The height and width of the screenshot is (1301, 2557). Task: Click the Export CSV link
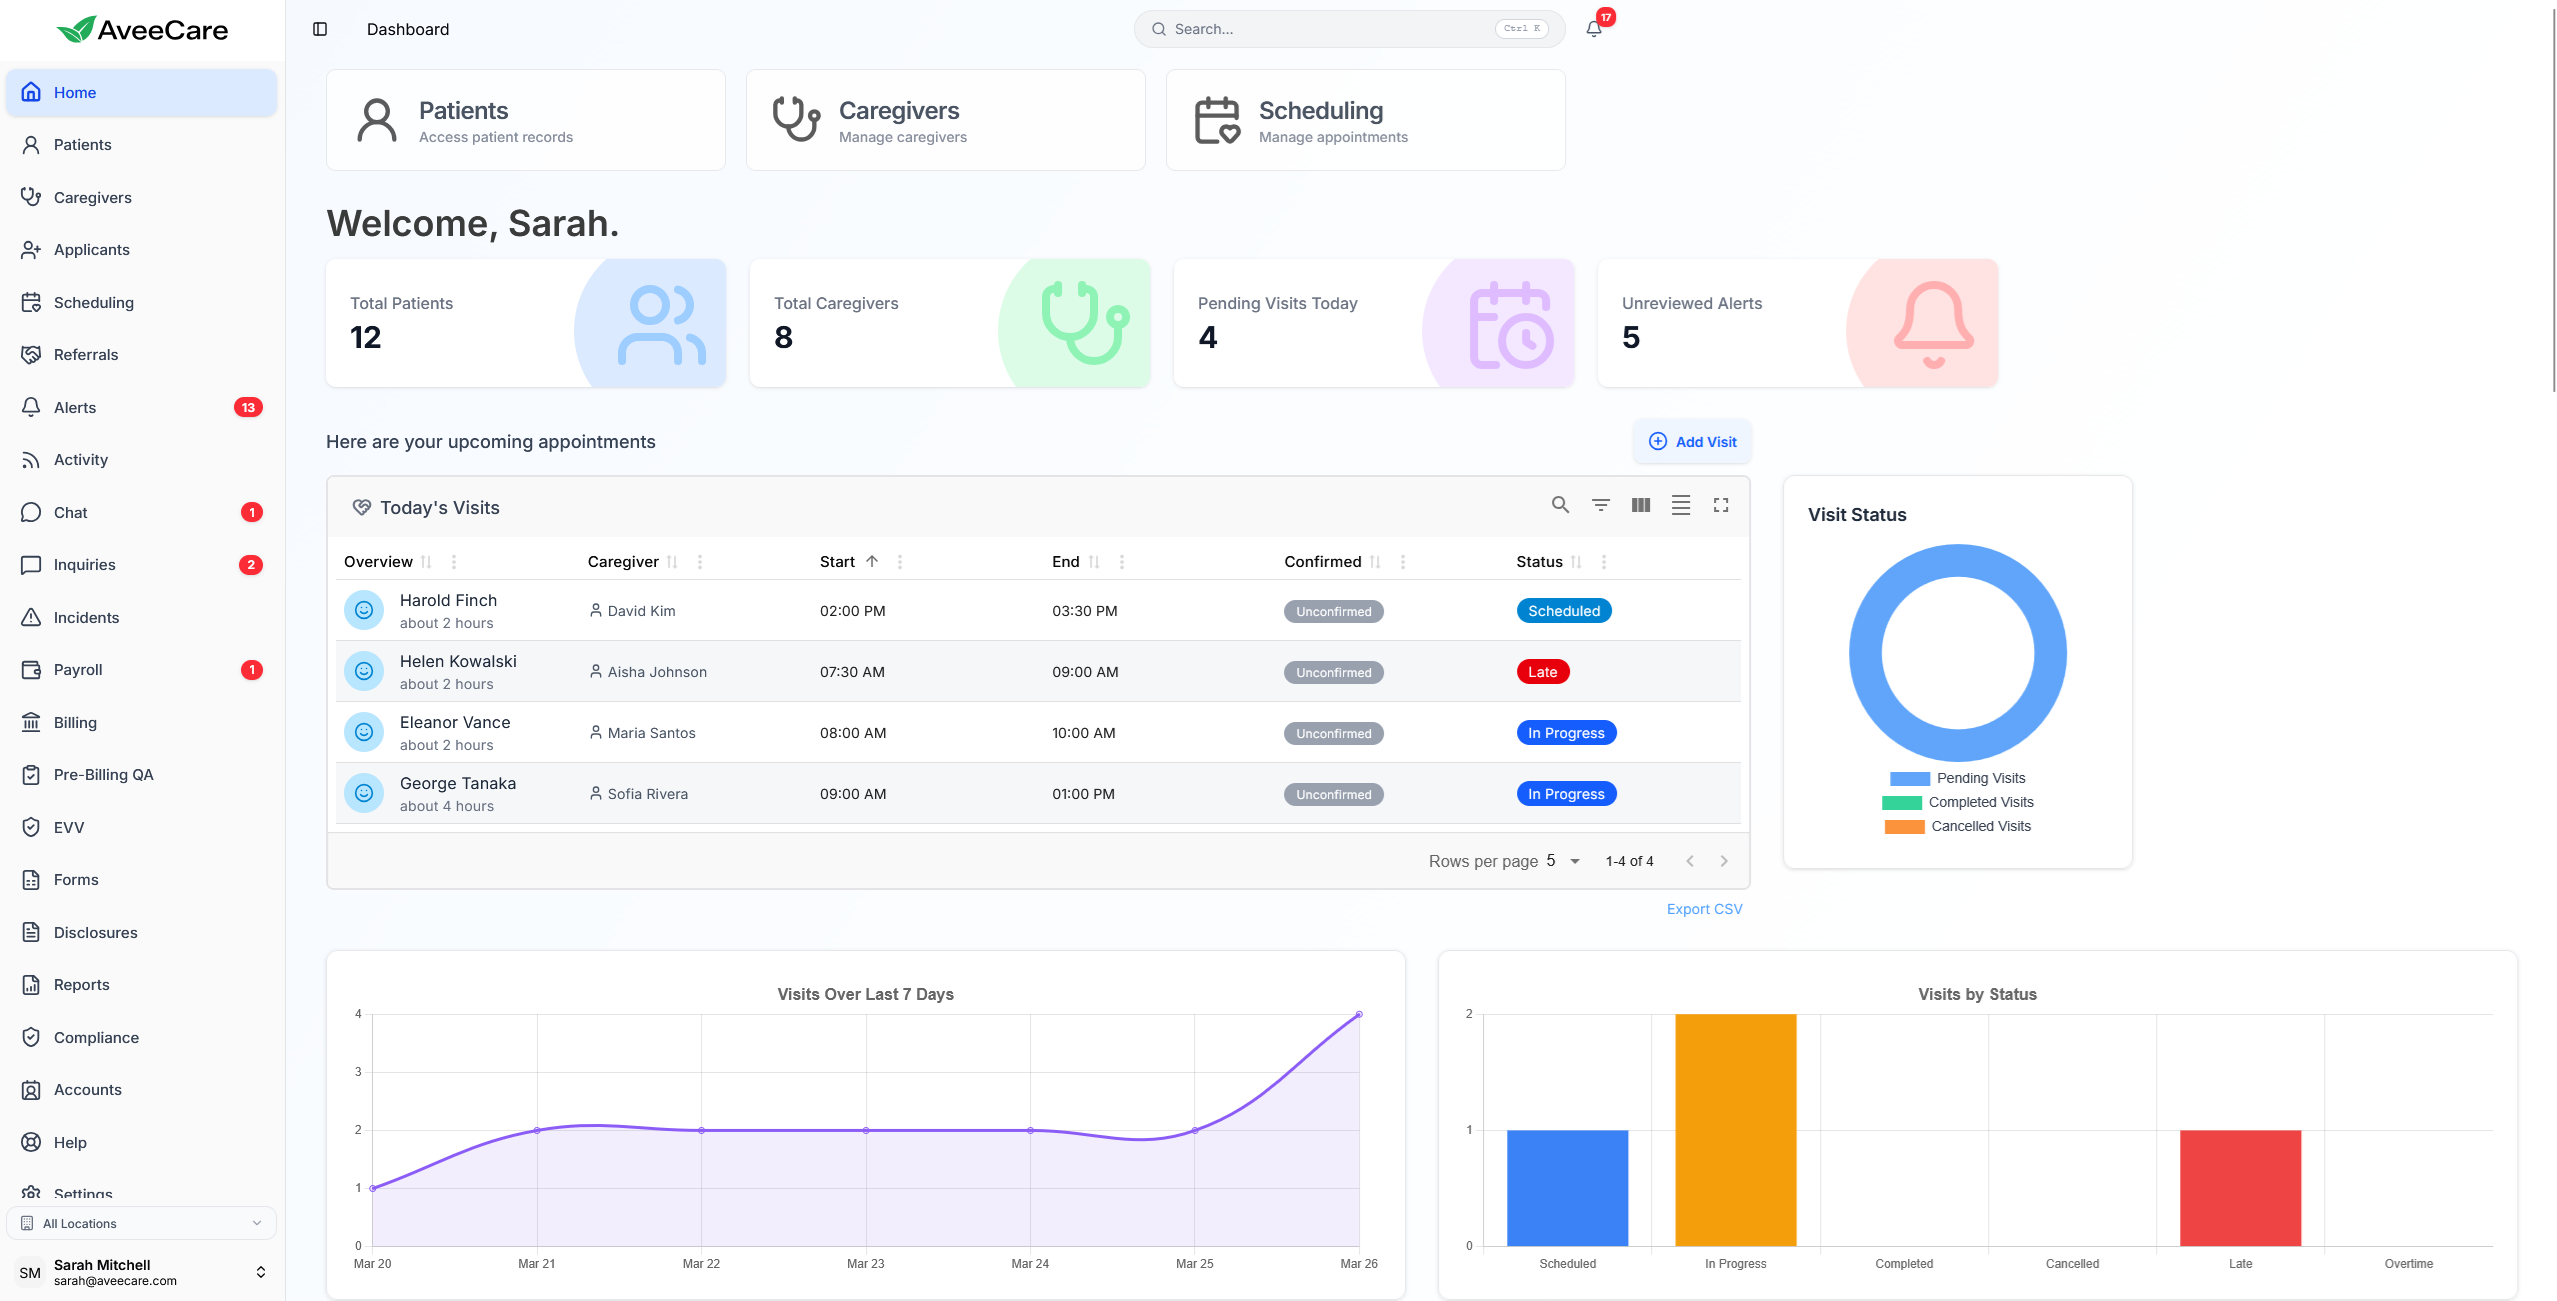point(1703,909)
